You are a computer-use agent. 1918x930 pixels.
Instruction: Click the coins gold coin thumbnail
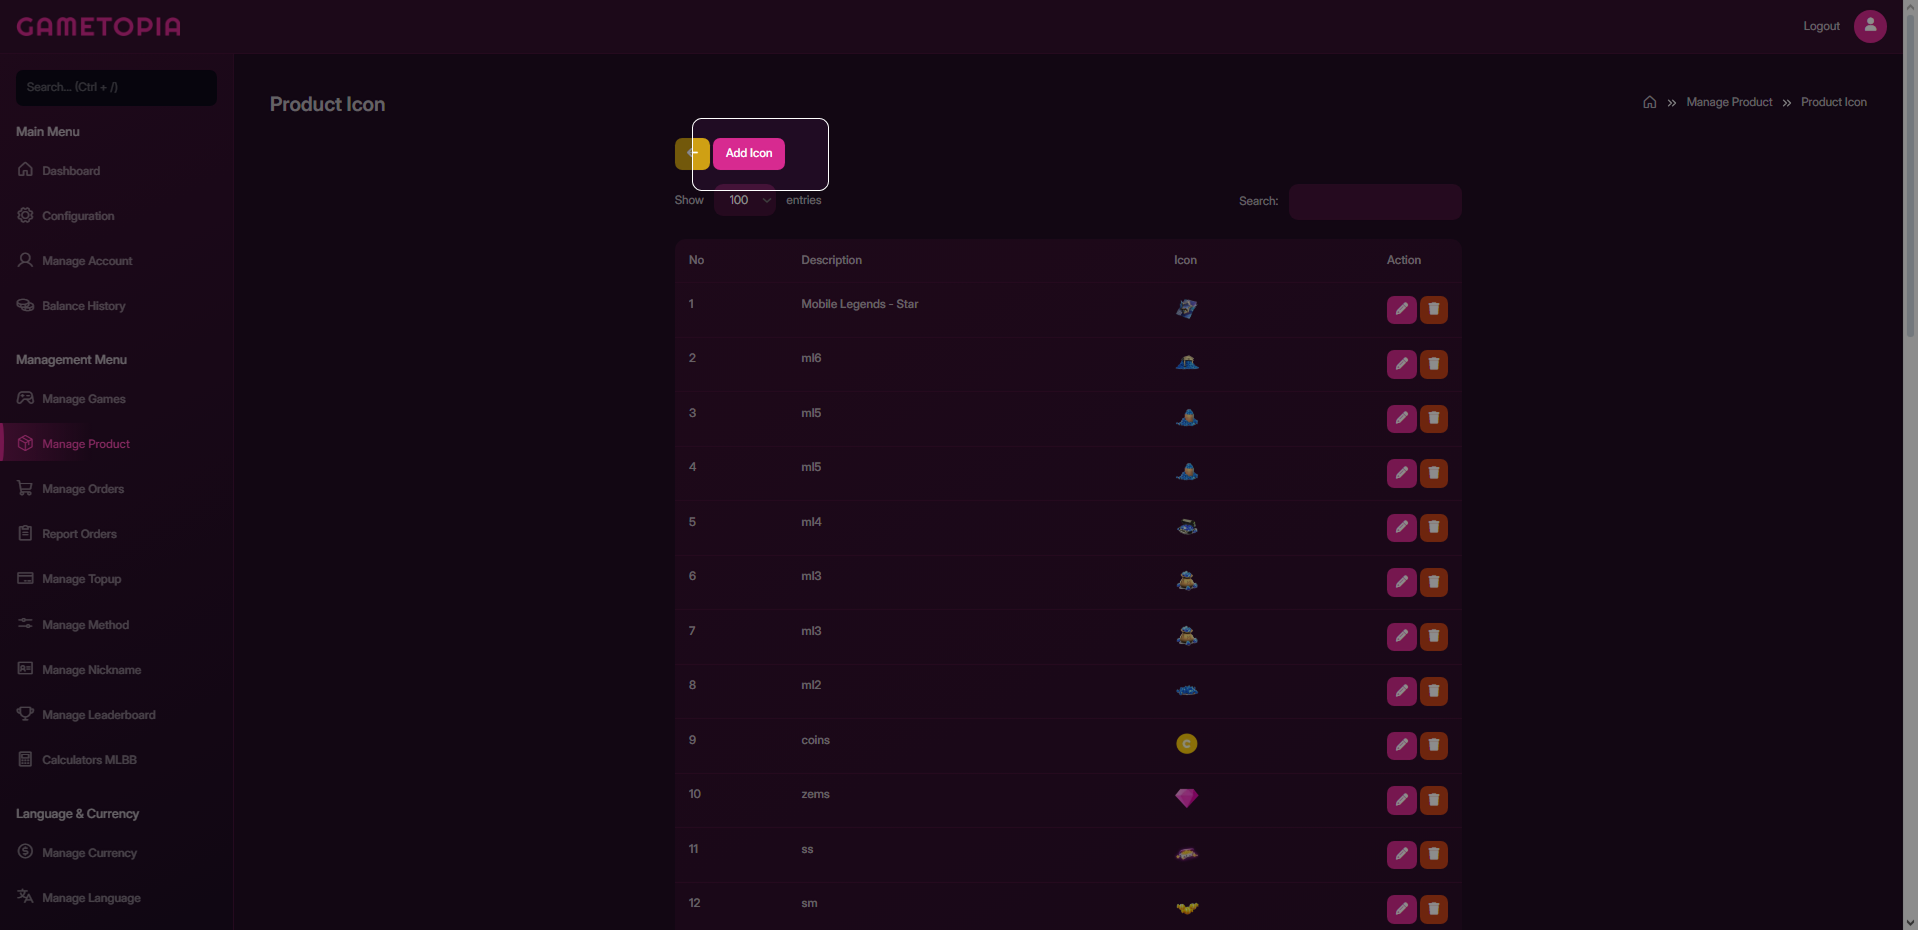click(x=1187, y=744)
